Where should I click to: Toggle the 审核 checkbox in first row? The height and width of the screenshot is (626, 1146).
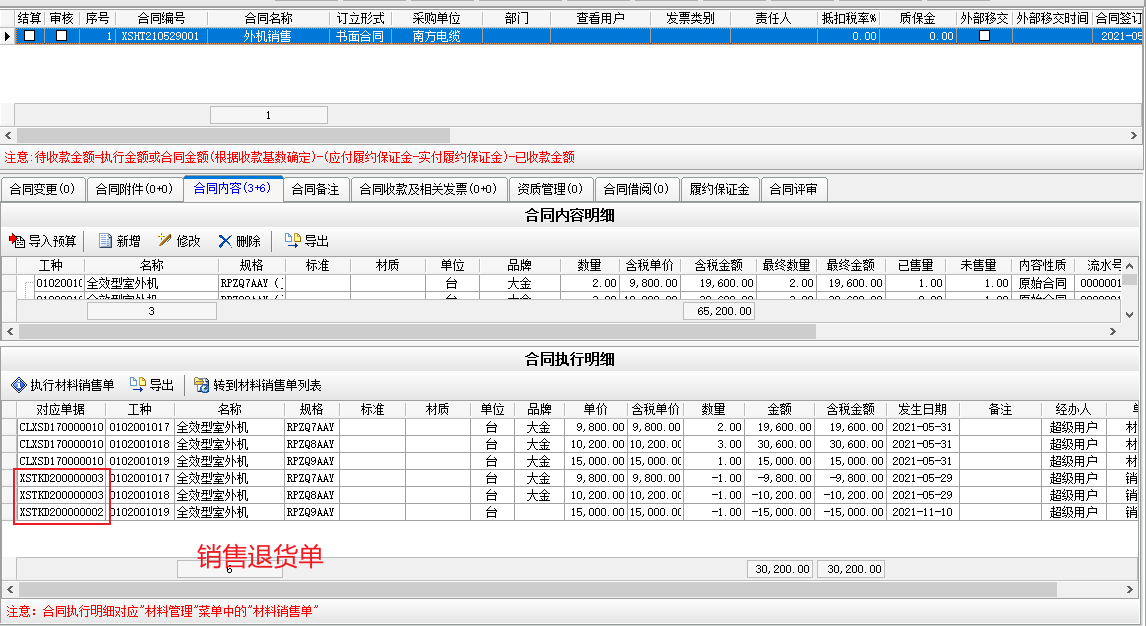coord(62,35)
